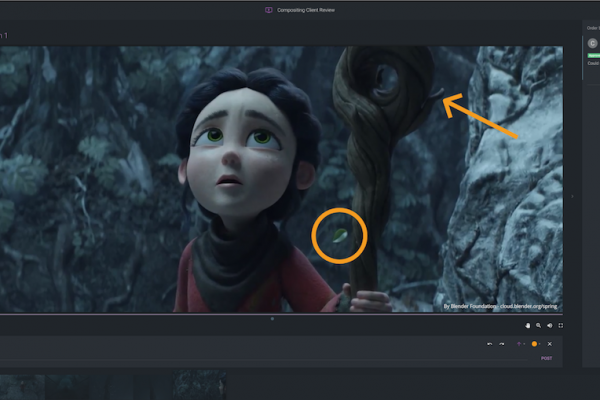Screen dimensions: 600x400
Task: Click the 'Compositing Client Review' title
Action: pyautogui.click(x=306, y=10)
